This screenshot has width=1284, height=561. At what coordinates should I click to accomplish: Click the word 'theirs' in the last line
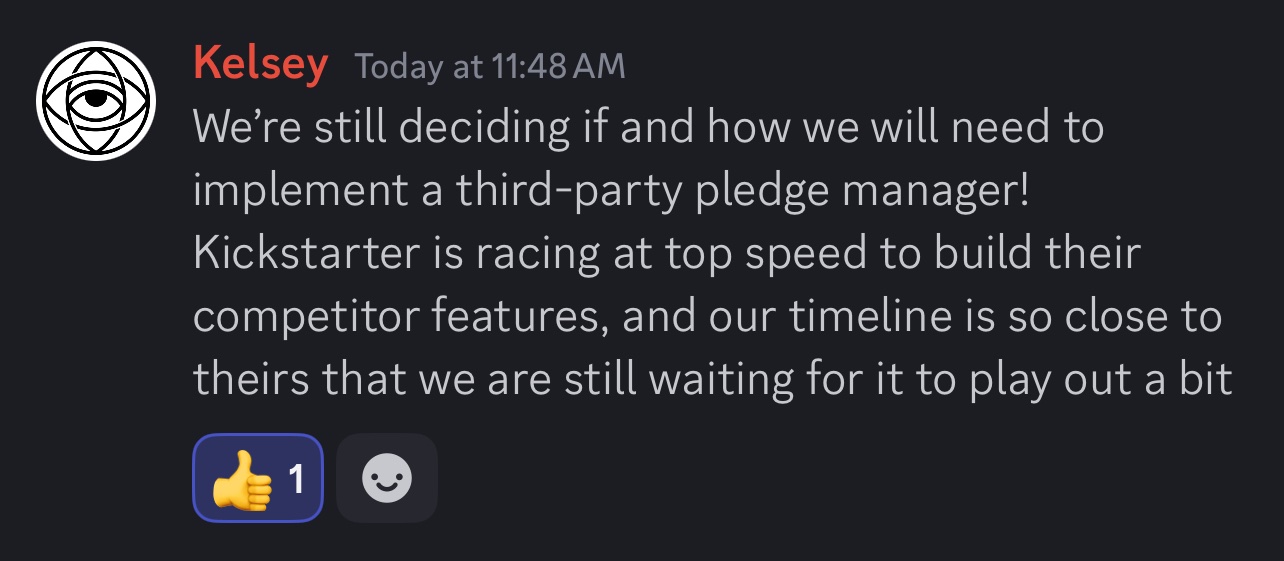[x=245, y=380]
